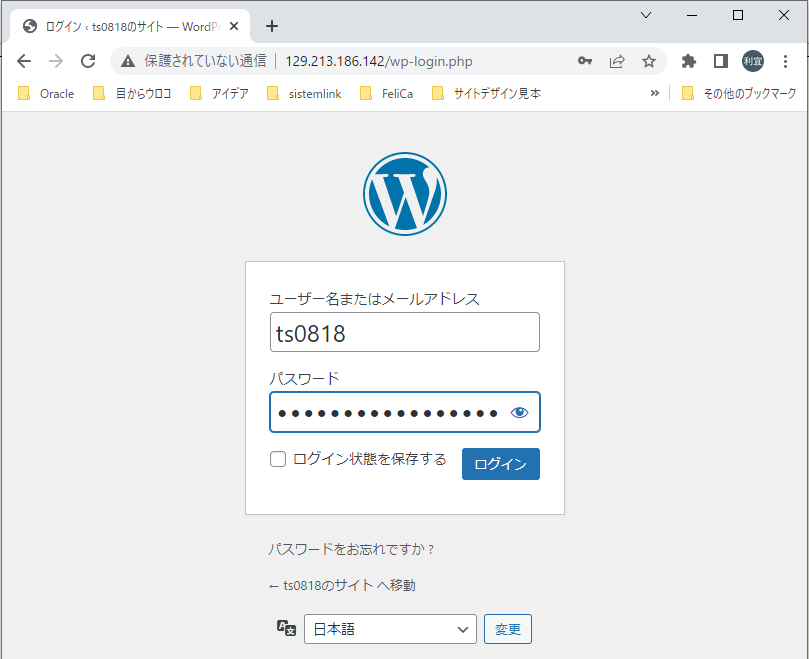Click the 変更 language button
This screenshot has height=659, width=809.
(508, 629)
